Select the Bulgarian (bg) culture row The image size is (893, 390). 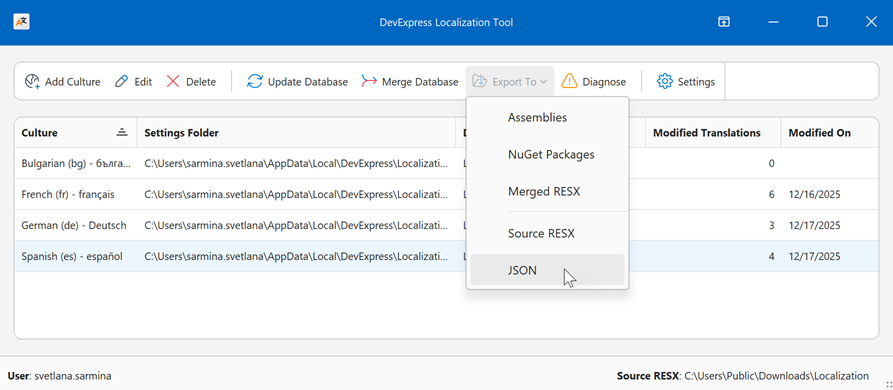(446, 163)
